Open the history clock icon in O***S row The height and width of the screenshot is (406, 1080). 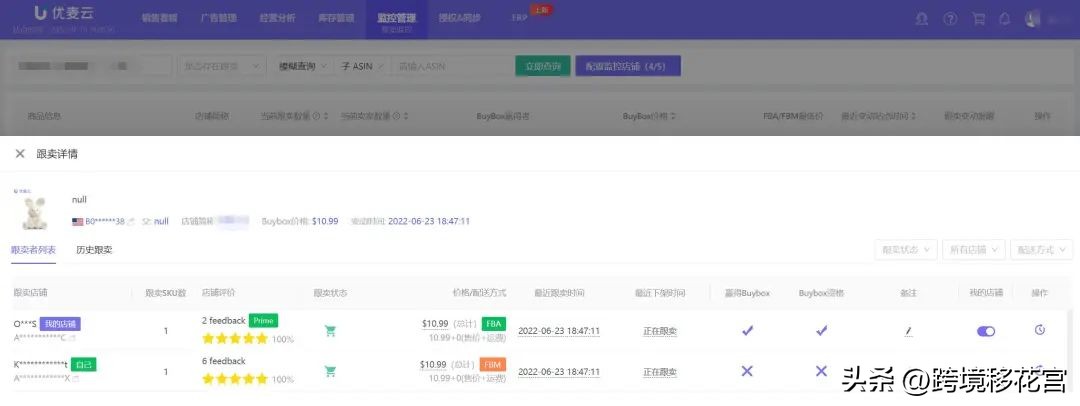pyautogui.click(x=1039, y=330)
